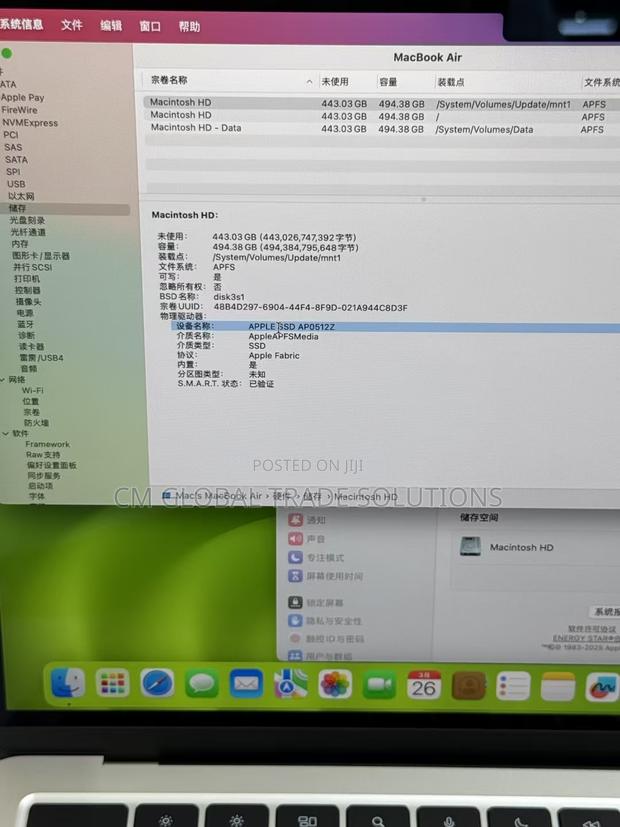
Task: Open Reminders app in the Dock
Action: [513, 686]
